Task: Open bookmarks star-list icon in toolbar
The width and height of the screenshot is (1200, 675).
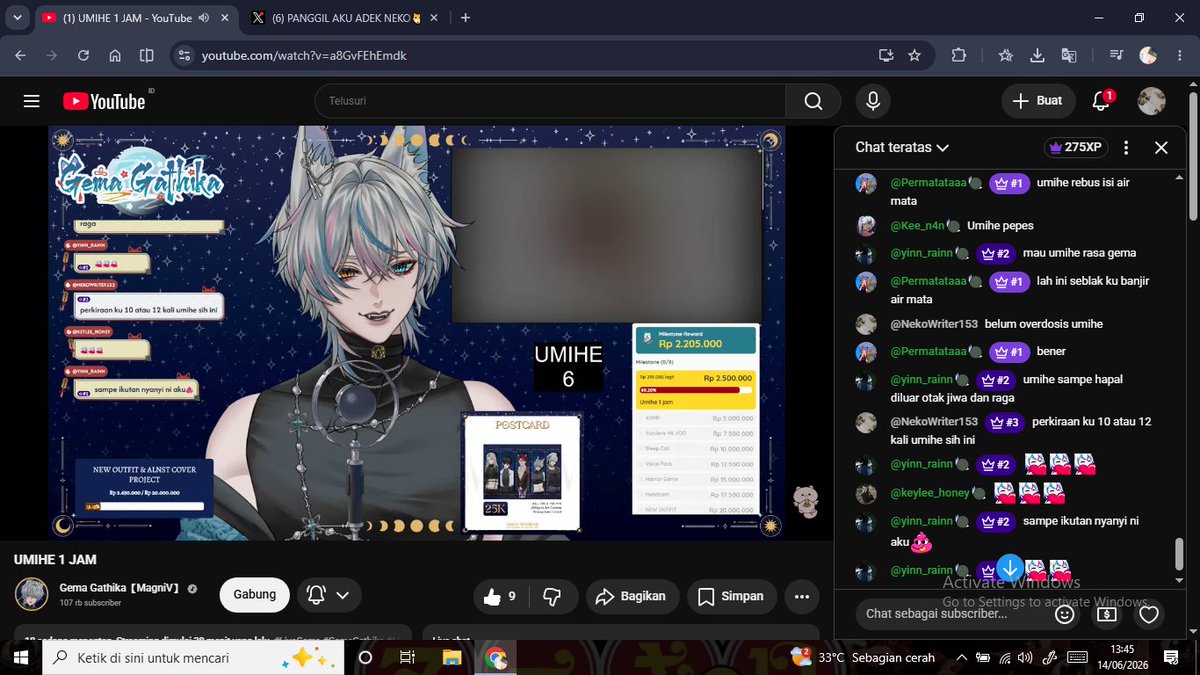Action: pyautogui.click(x=1006, y=55)
